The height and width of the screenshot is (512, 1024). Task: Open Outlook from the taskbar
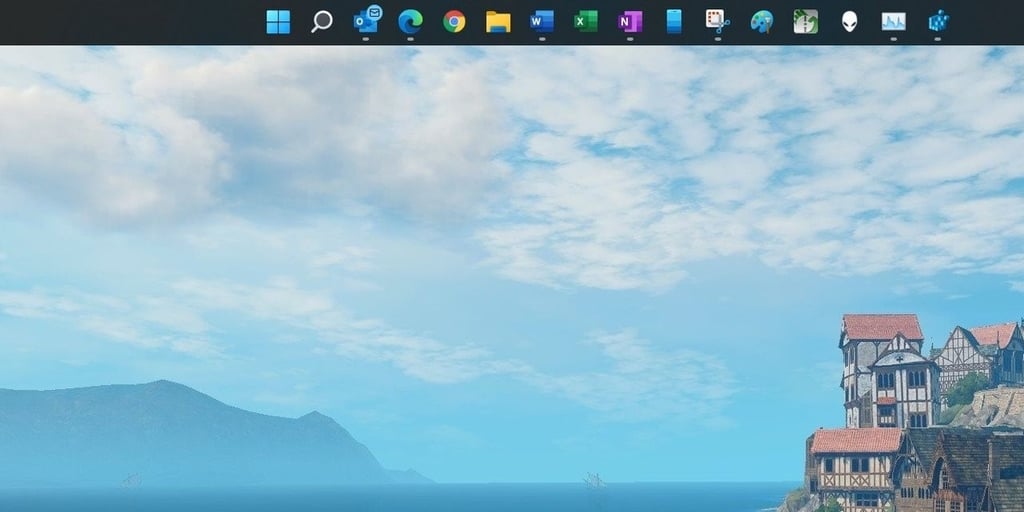(367, 20)
